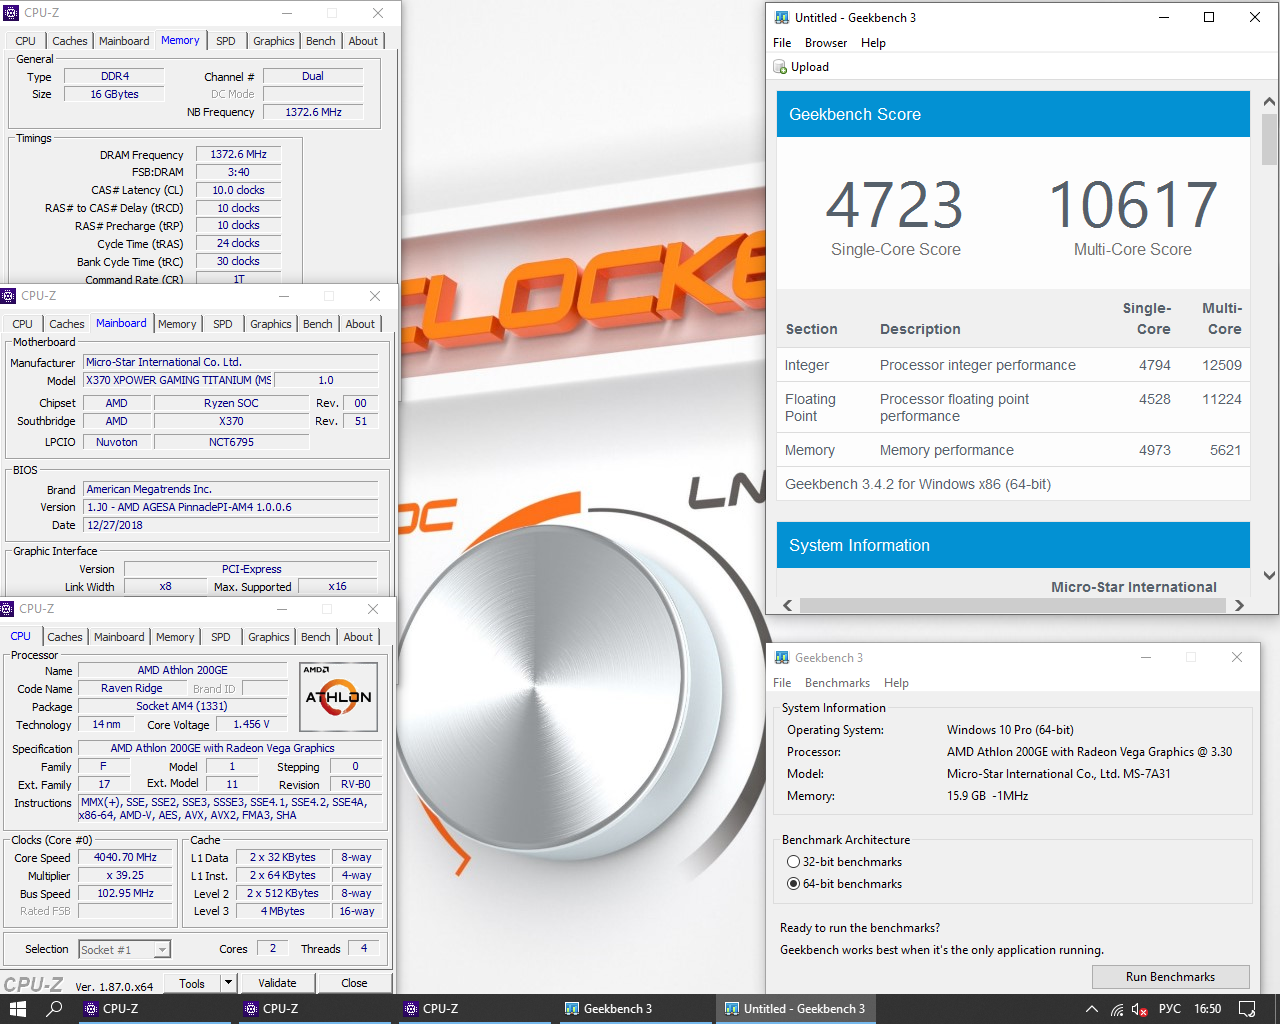The image size is (1280, 1024).
Task: Click the network tray icon
Action: pyautogui.click(x=1116, y=1009)
